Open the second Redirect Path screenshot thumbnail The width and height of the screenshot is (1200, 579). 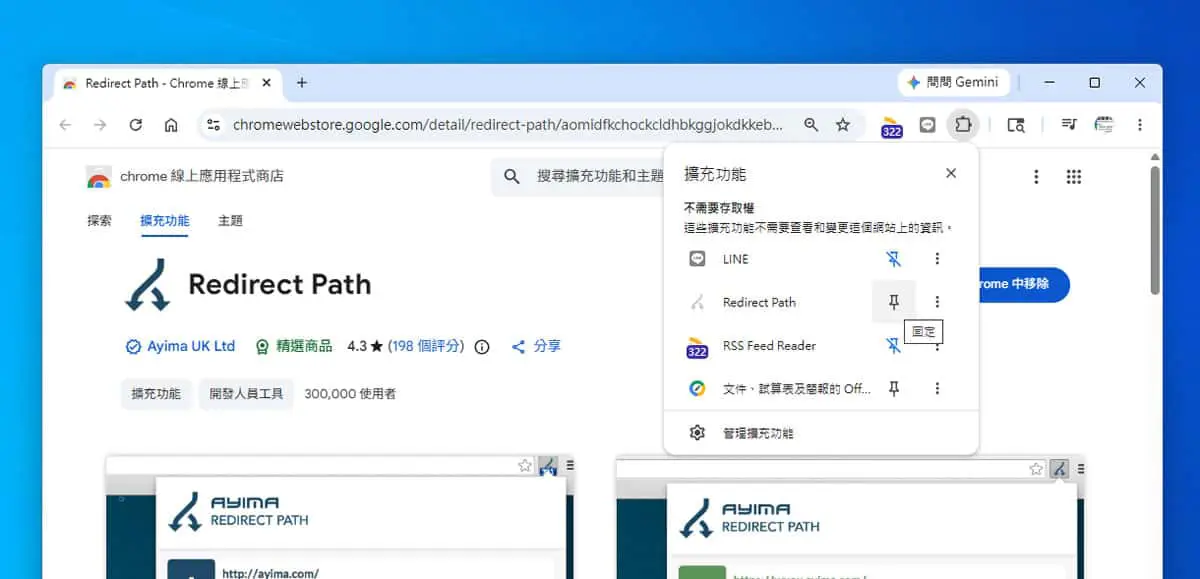click(x=850, y=517)
